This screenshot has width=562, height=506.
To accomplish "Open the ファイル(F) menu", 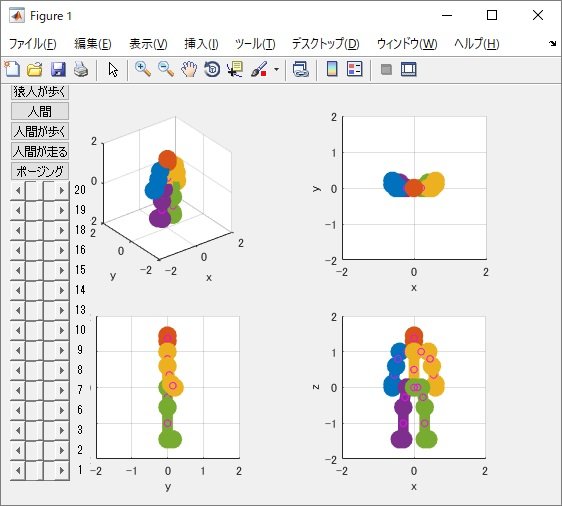I will coord(33,44).
